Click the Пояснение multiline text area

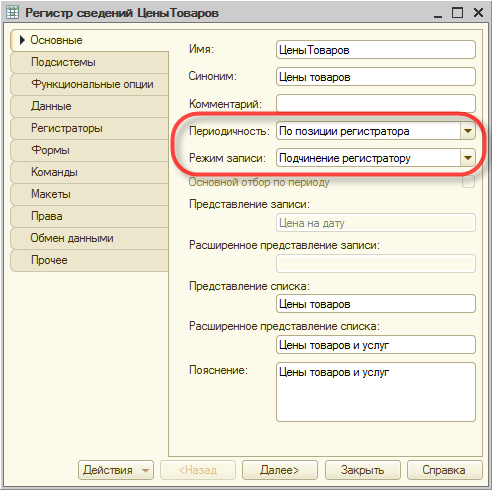coord(376,392)
